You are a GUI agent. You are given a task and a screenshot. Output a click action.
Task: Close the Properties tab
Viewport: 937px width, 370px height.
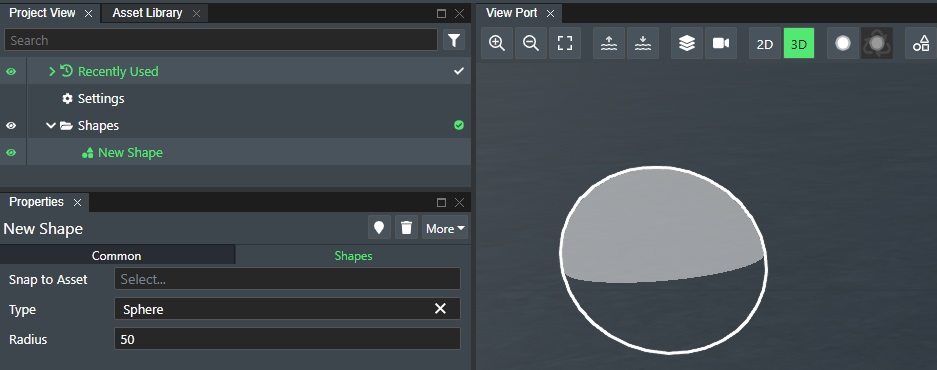tap(77, 203)
